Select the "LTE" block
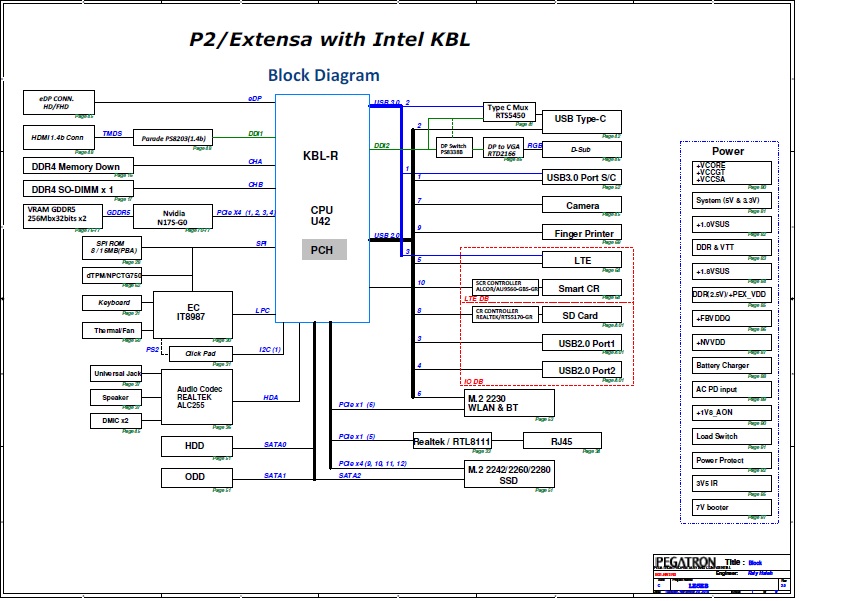Screen dimensions: 851x601 582,261
